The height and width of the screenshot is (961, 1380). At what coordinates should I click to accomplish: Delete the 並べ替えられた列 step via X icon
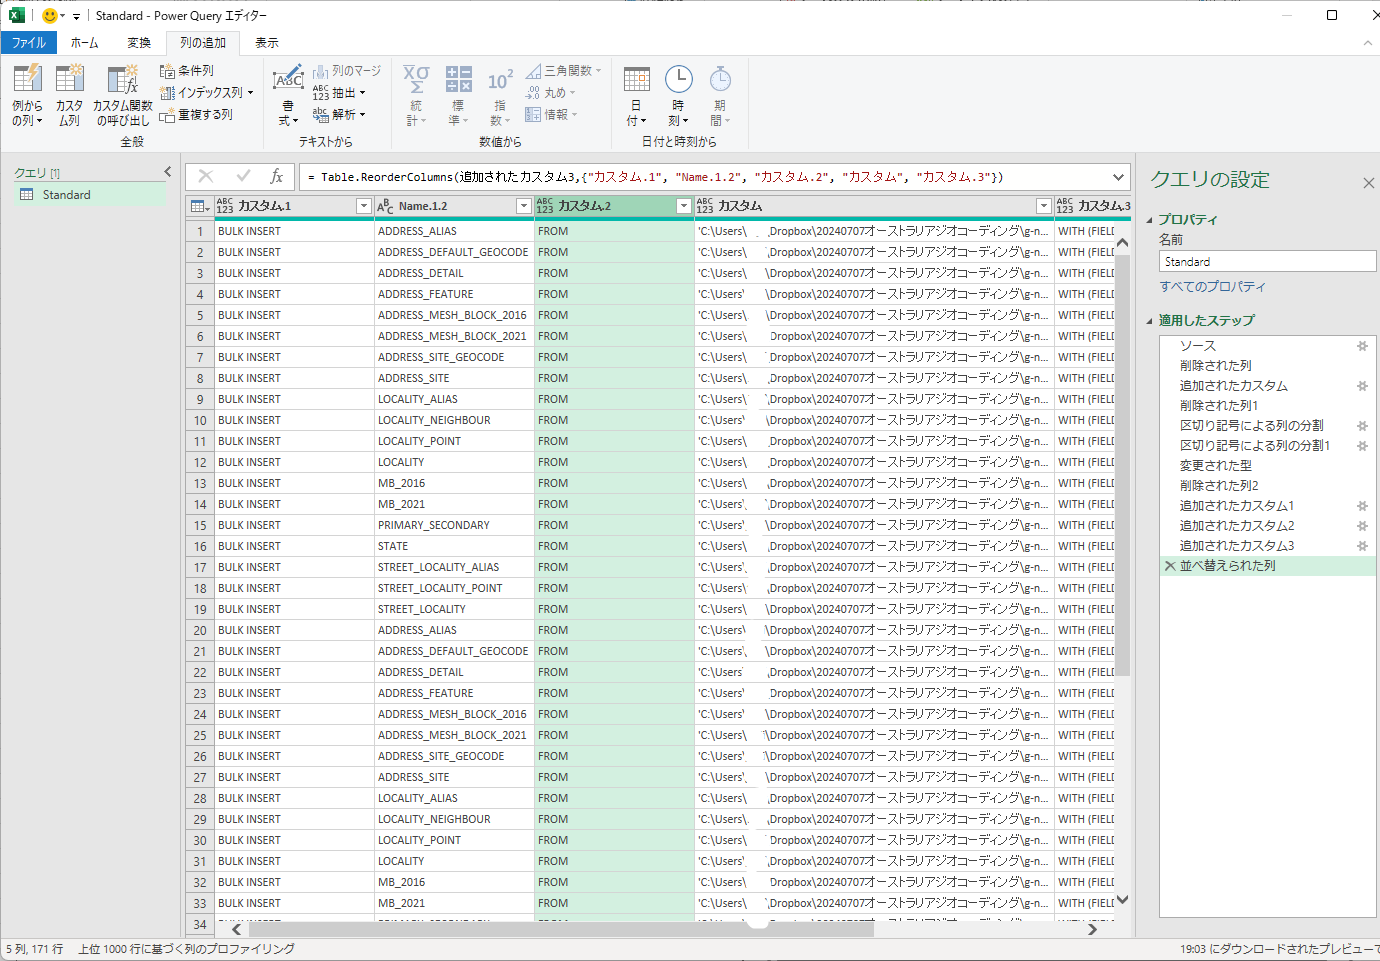point(1169,566)
